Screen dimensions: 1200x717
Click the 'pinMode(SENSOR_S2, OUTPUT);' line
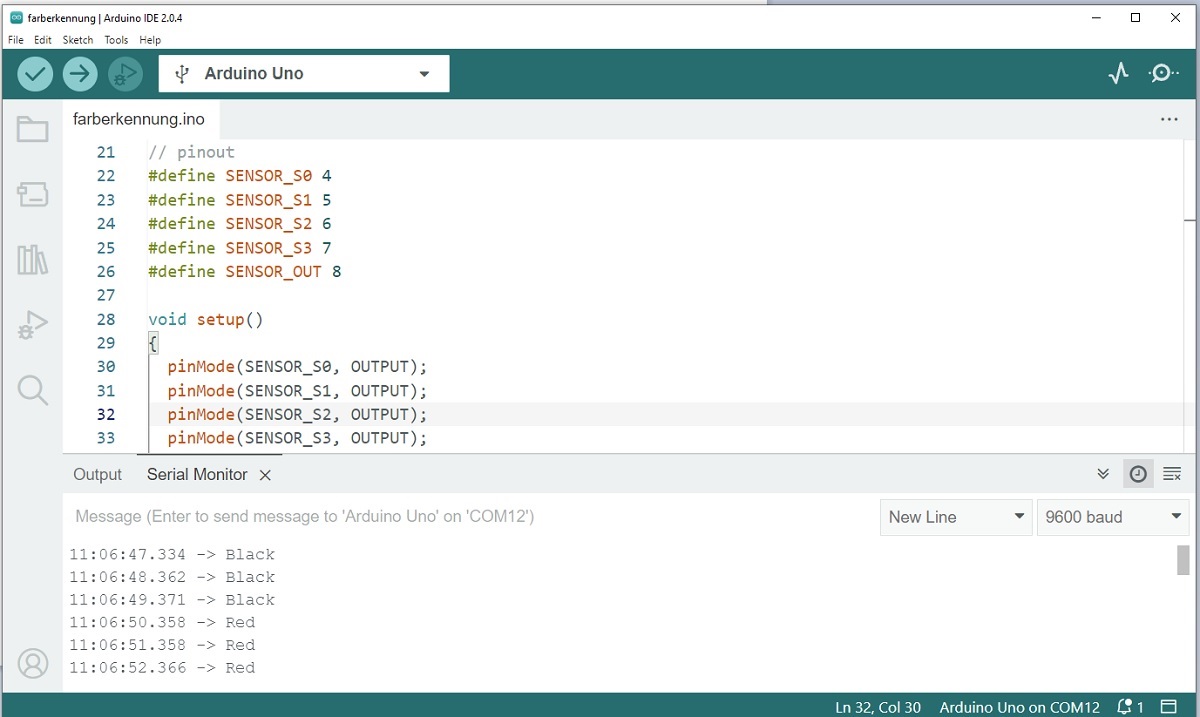point(297,415)
